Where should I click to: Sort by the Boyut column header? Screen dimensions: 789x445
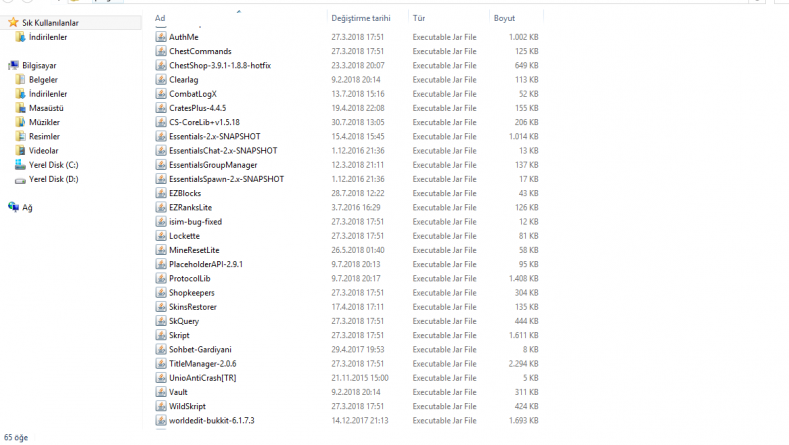504,18
